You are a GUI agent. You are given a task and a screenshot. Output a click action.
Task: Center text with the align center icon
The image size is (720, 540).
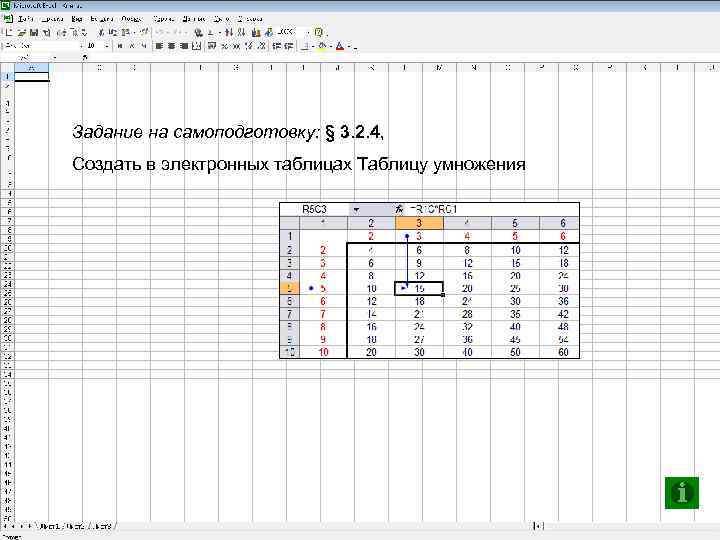click(171, 46)
